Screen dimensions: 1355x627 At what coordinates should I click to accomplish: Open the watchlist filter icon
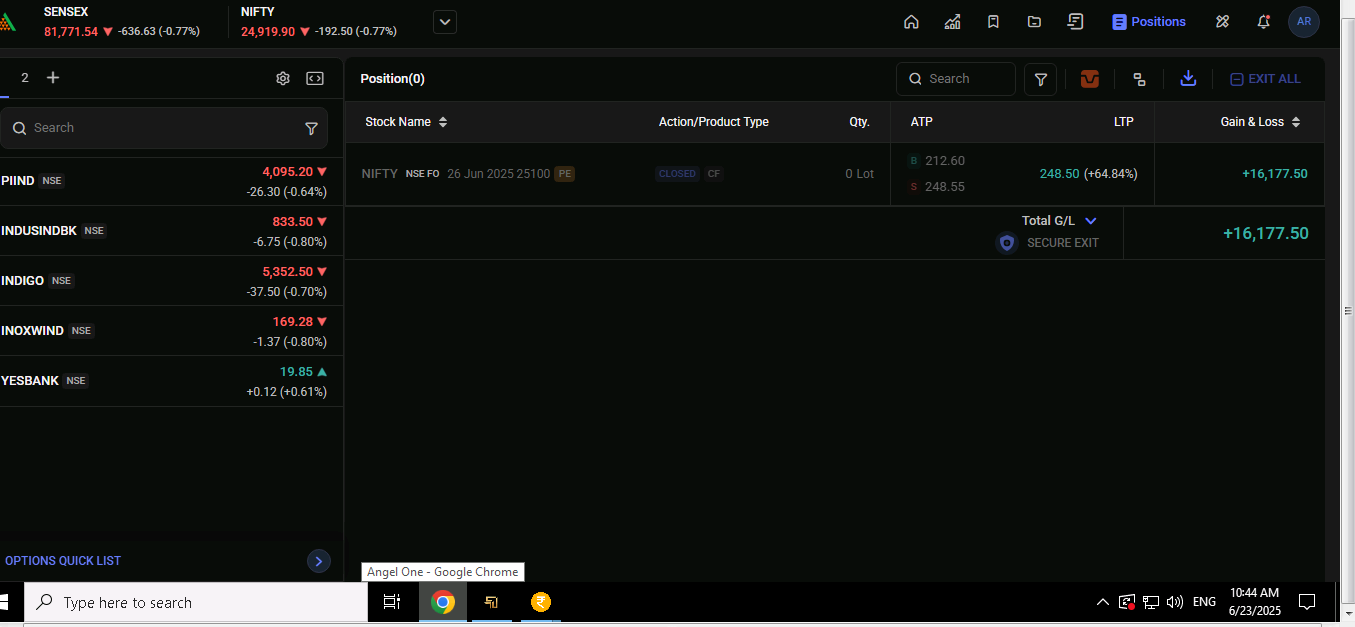coord(311,128)
